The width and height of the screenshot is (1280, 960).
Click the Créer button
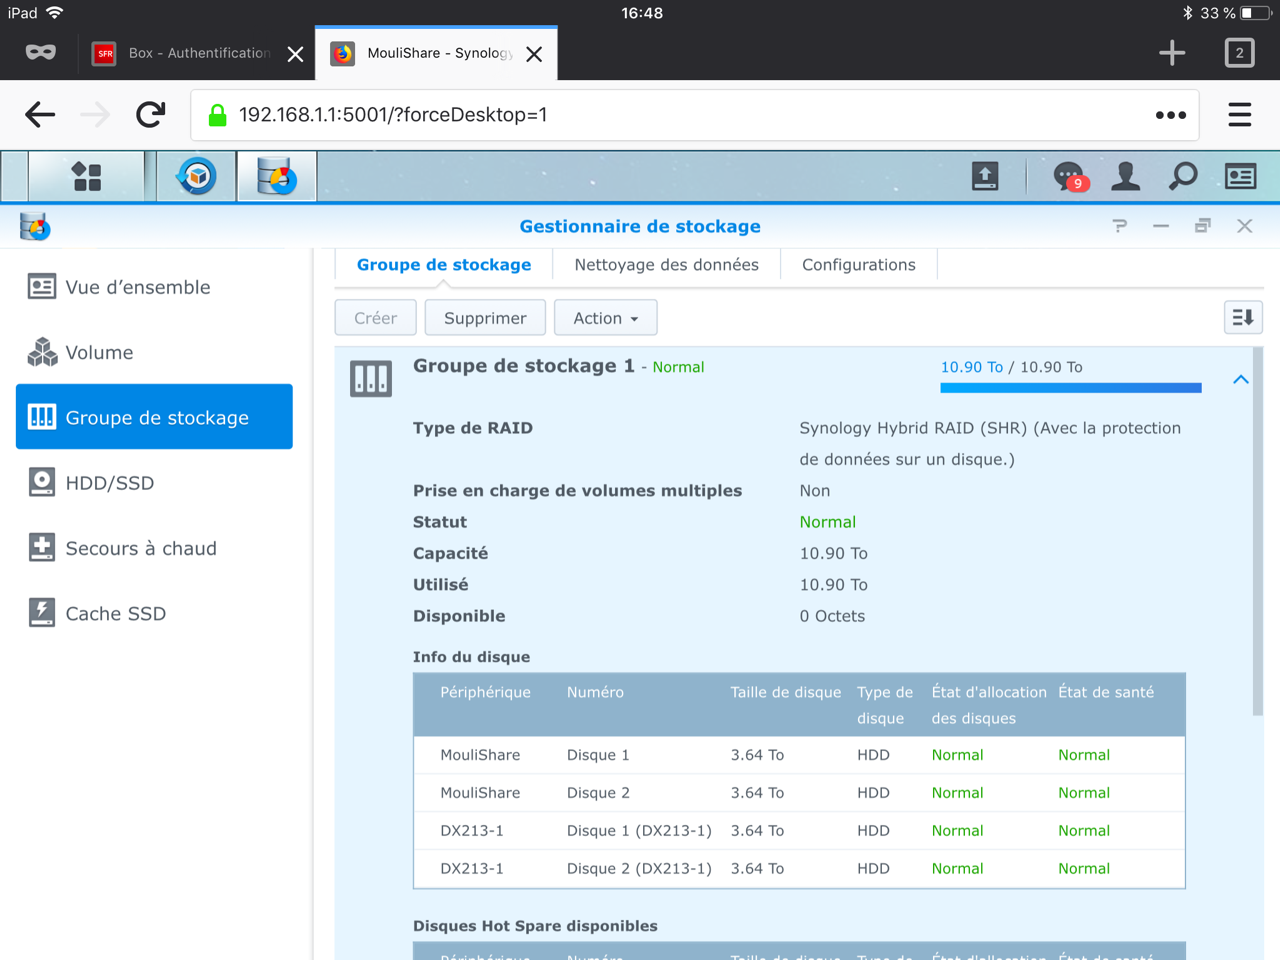click(375, 318)
